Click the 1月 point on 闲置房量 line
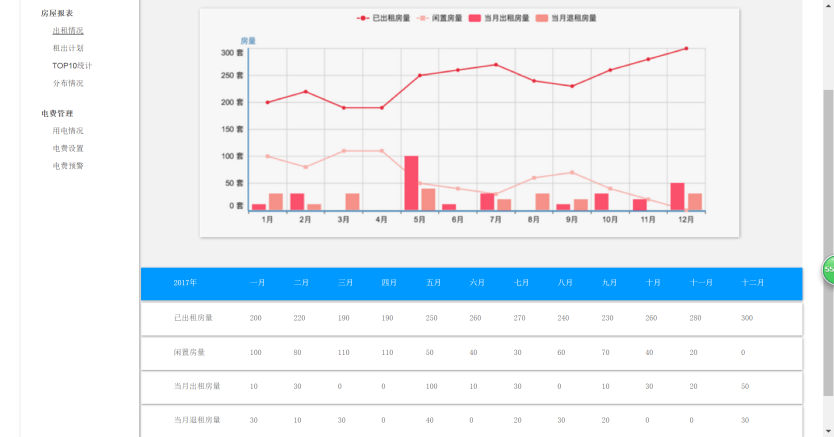 click(268, 156)
